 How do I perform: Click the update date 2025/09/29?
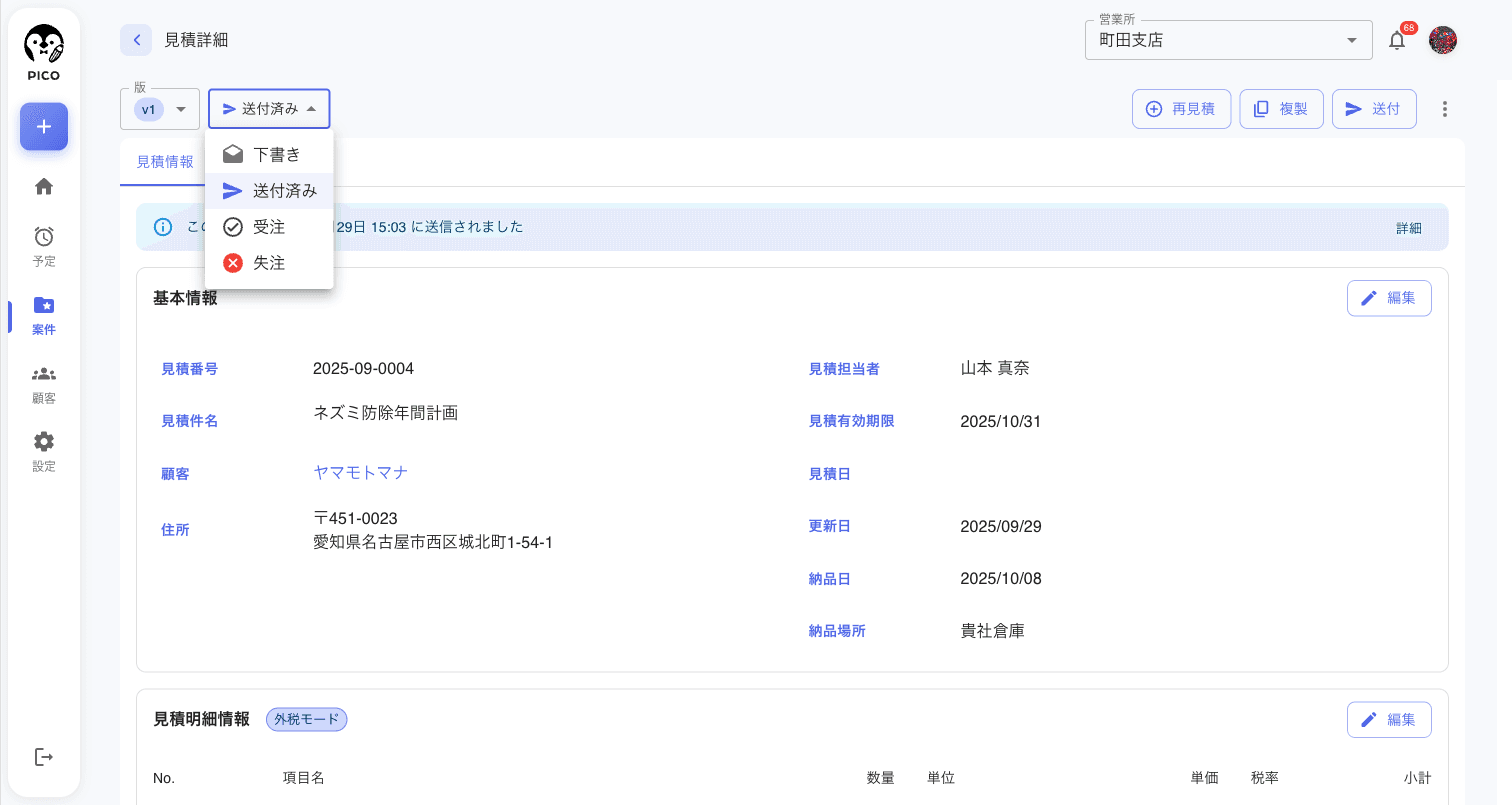(1000, 526)
